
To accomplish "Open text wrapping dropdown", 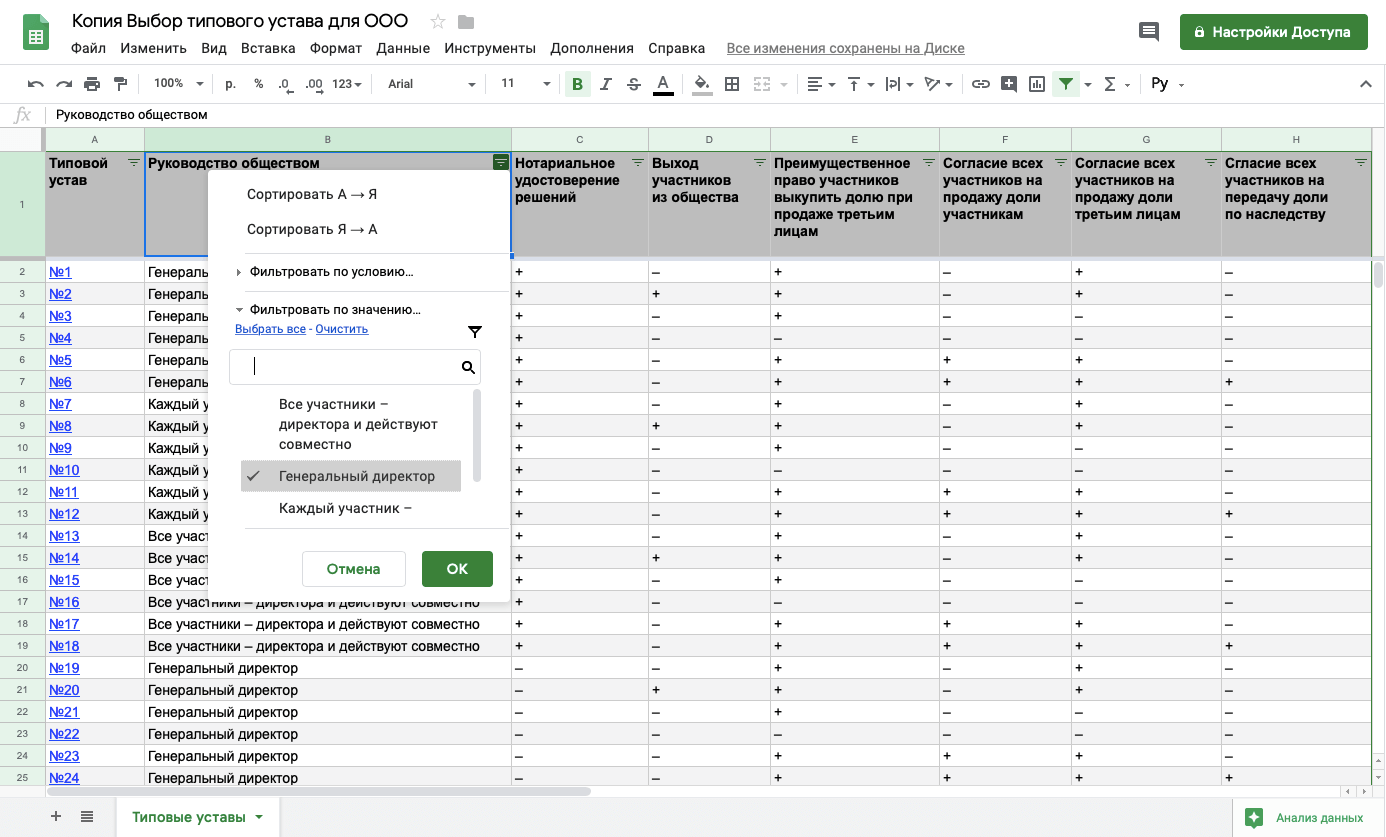I will [899, 84].
